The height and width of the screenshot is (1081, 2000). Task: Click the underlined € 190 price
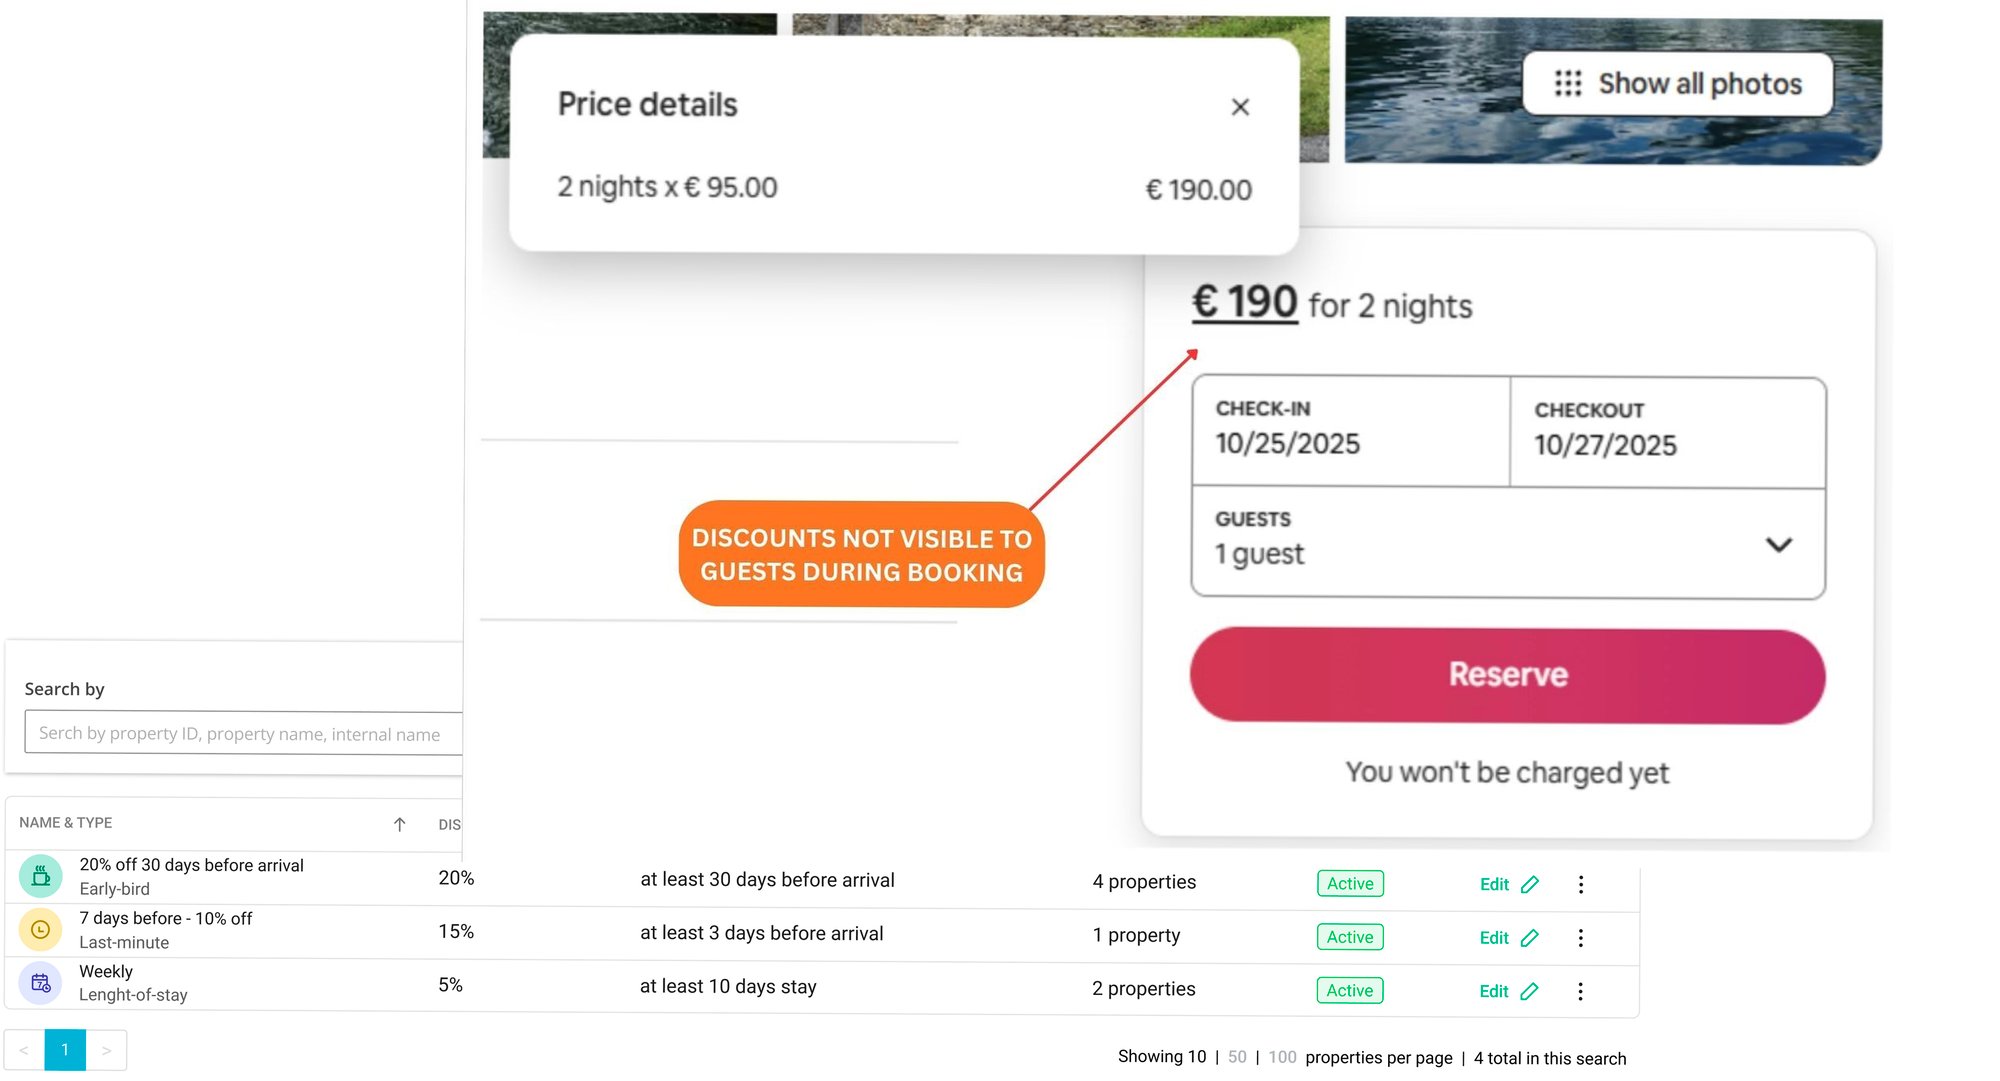click(1244, 302)
